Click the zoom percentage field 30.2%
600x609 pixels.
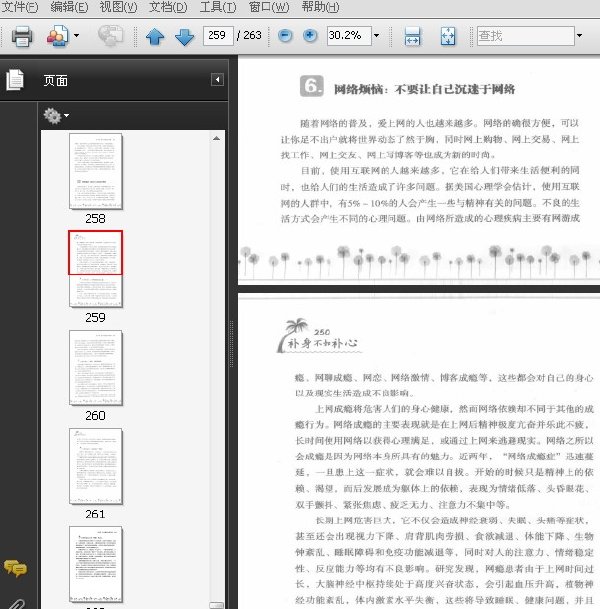(x=349, y=36)
